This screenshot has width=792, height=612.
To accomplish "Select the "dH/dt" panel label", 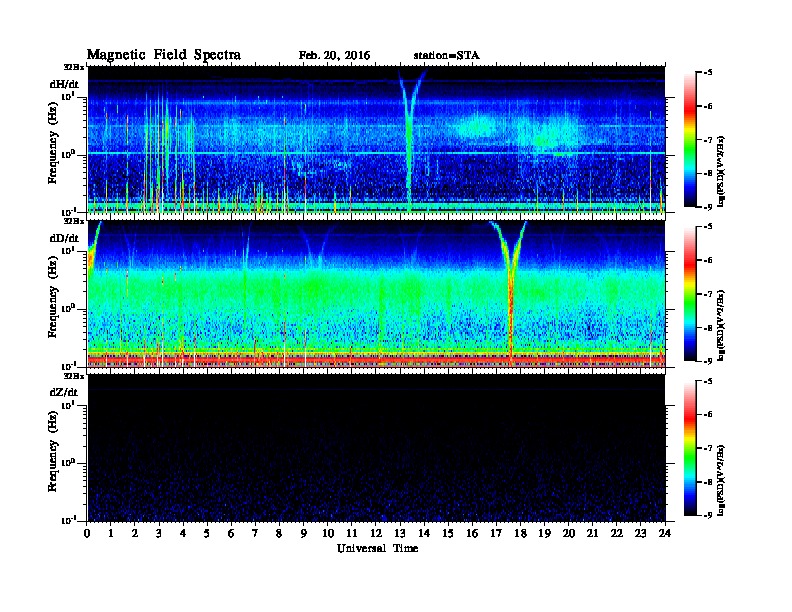I will click(64, 84).
